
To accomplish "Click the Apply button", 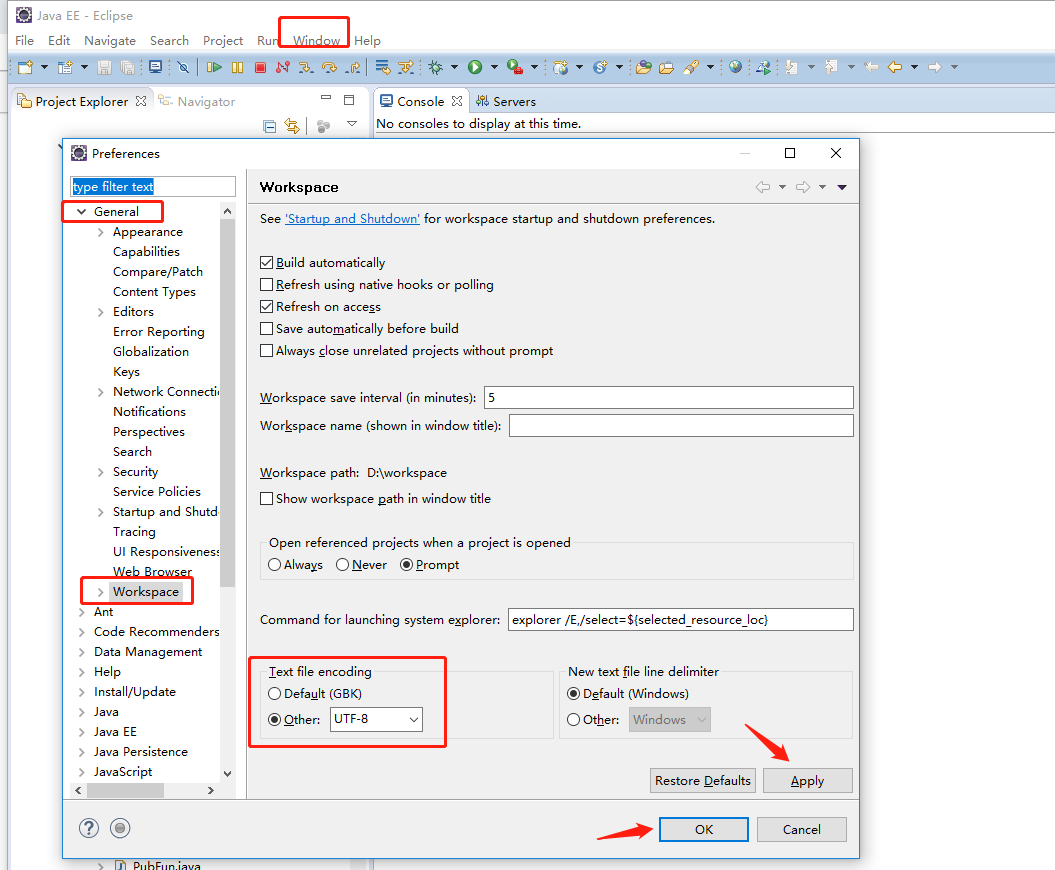I will click(x=807, y=781).
